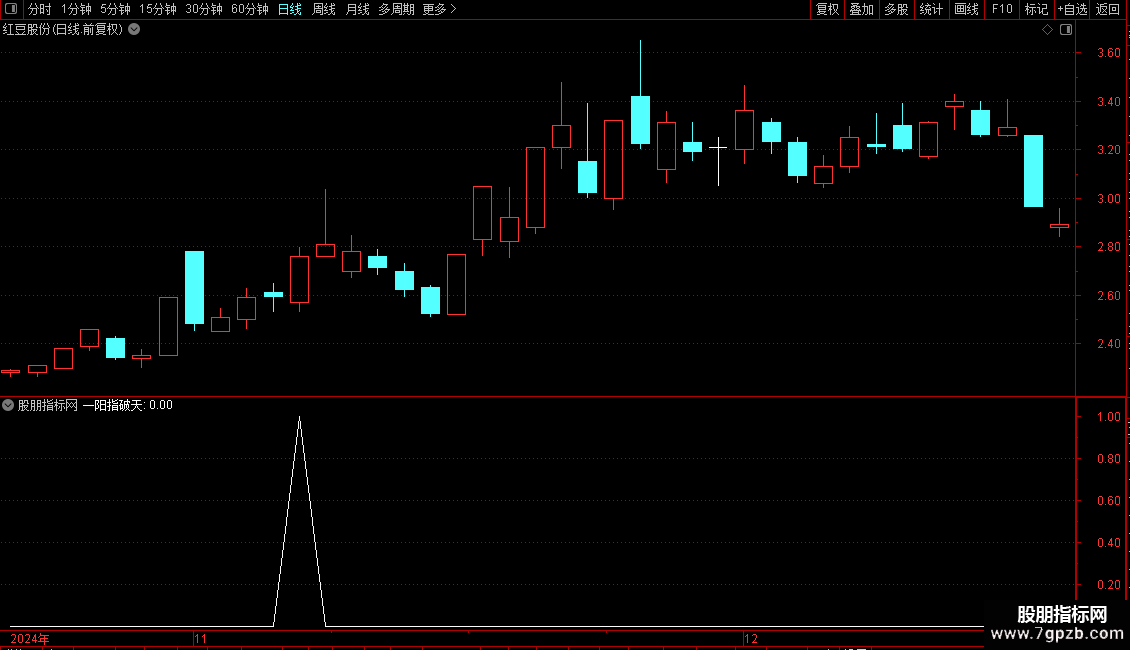Screen dimensions: 1130x650
Task: Click the 11 month marker on timeline
Action: pyautogui.click(x=200, y=638)
